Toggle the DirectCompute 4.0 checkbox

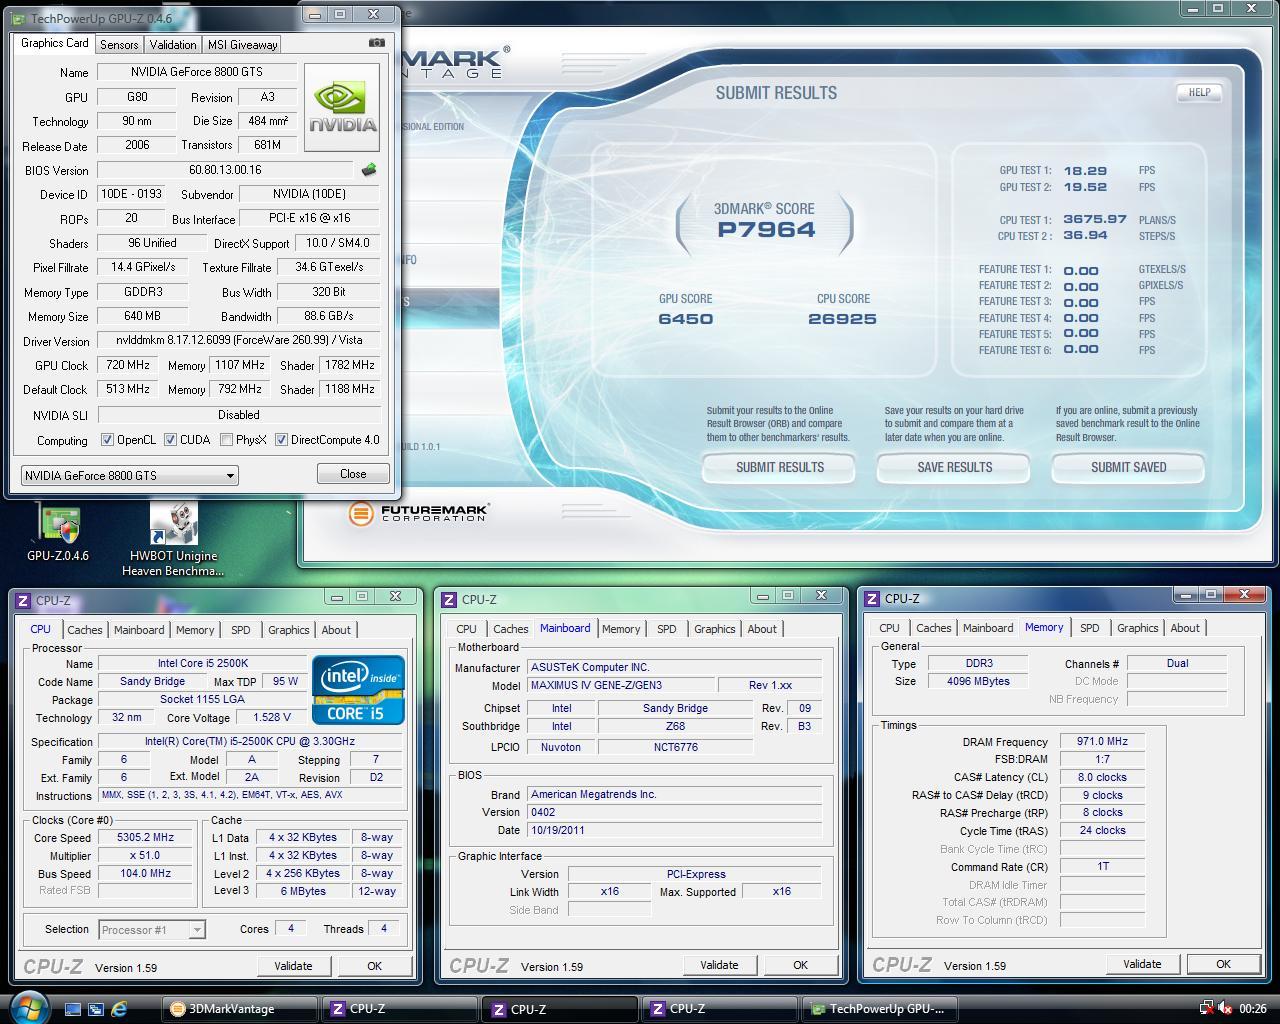(x=282, y=440)
